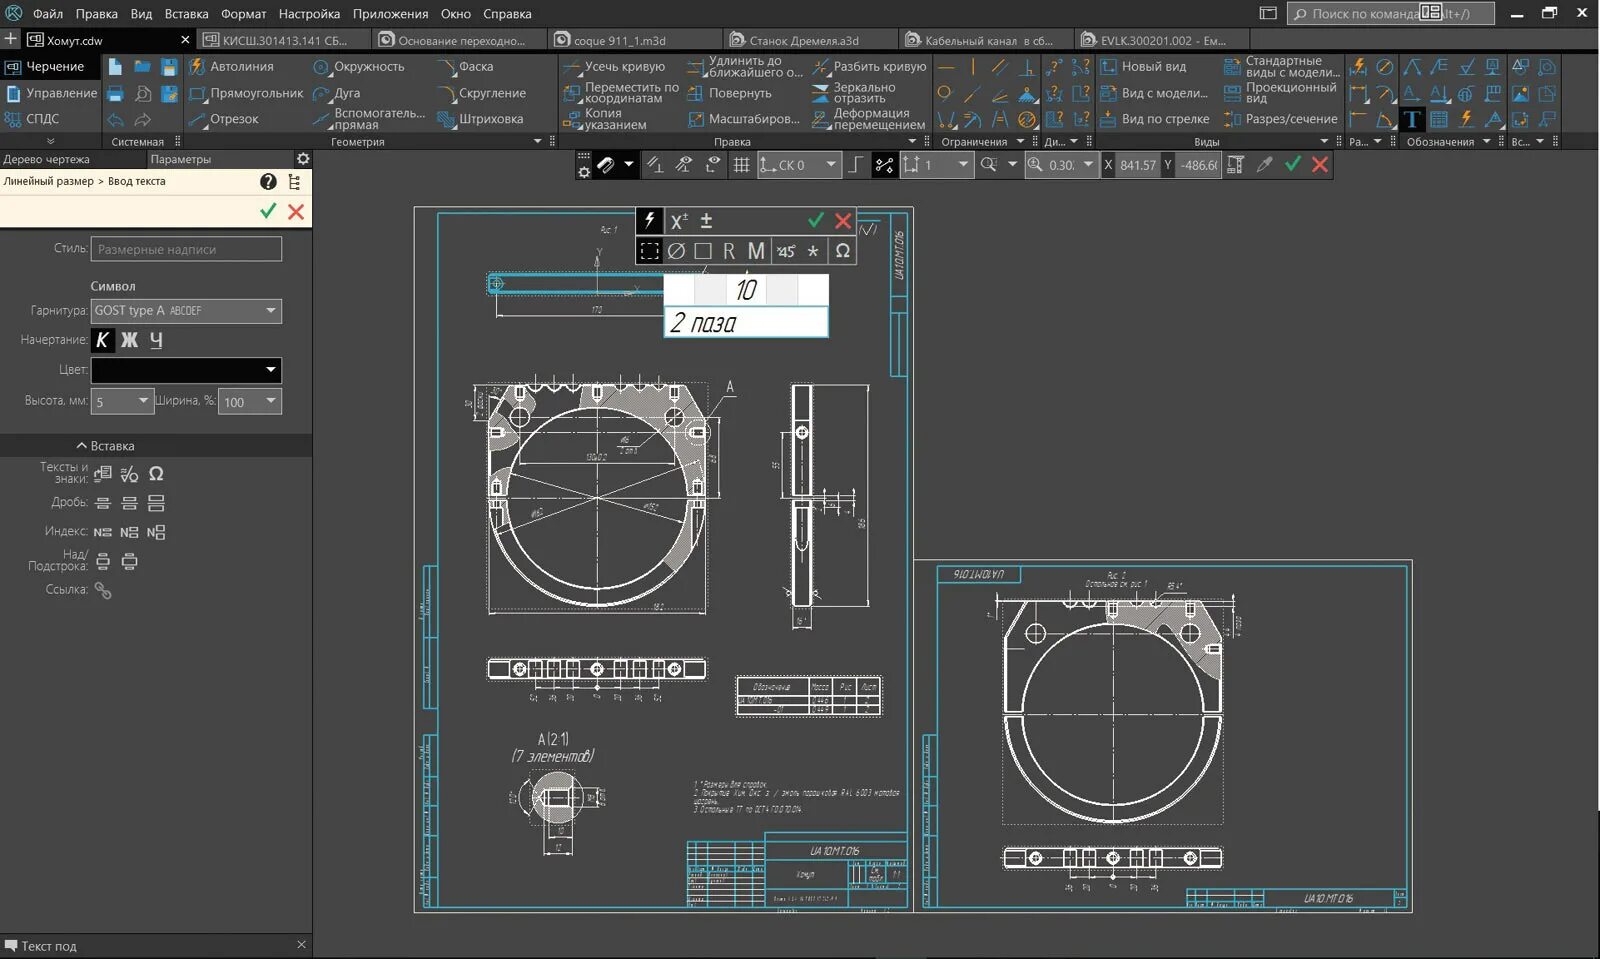
Task: Expand the Геометрия panel group
Action: click(537, 142)
